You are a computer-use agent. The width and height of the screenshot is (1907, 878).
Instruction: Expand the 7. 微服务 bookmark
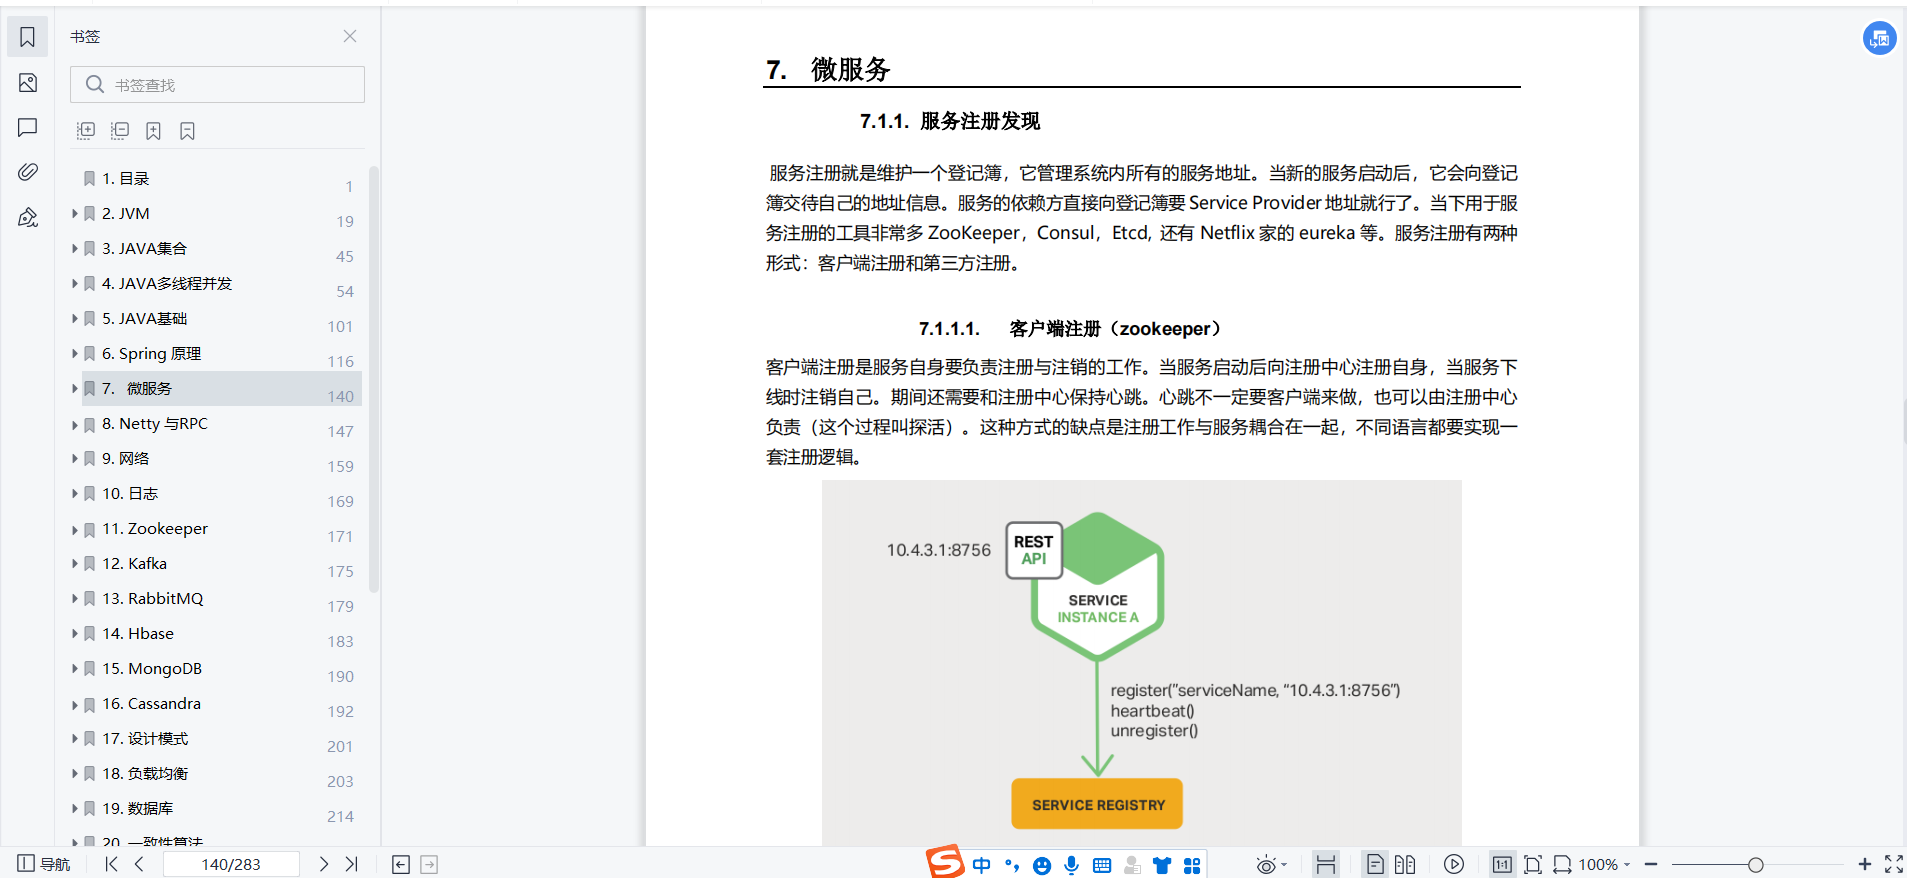(x=75, y=388)
